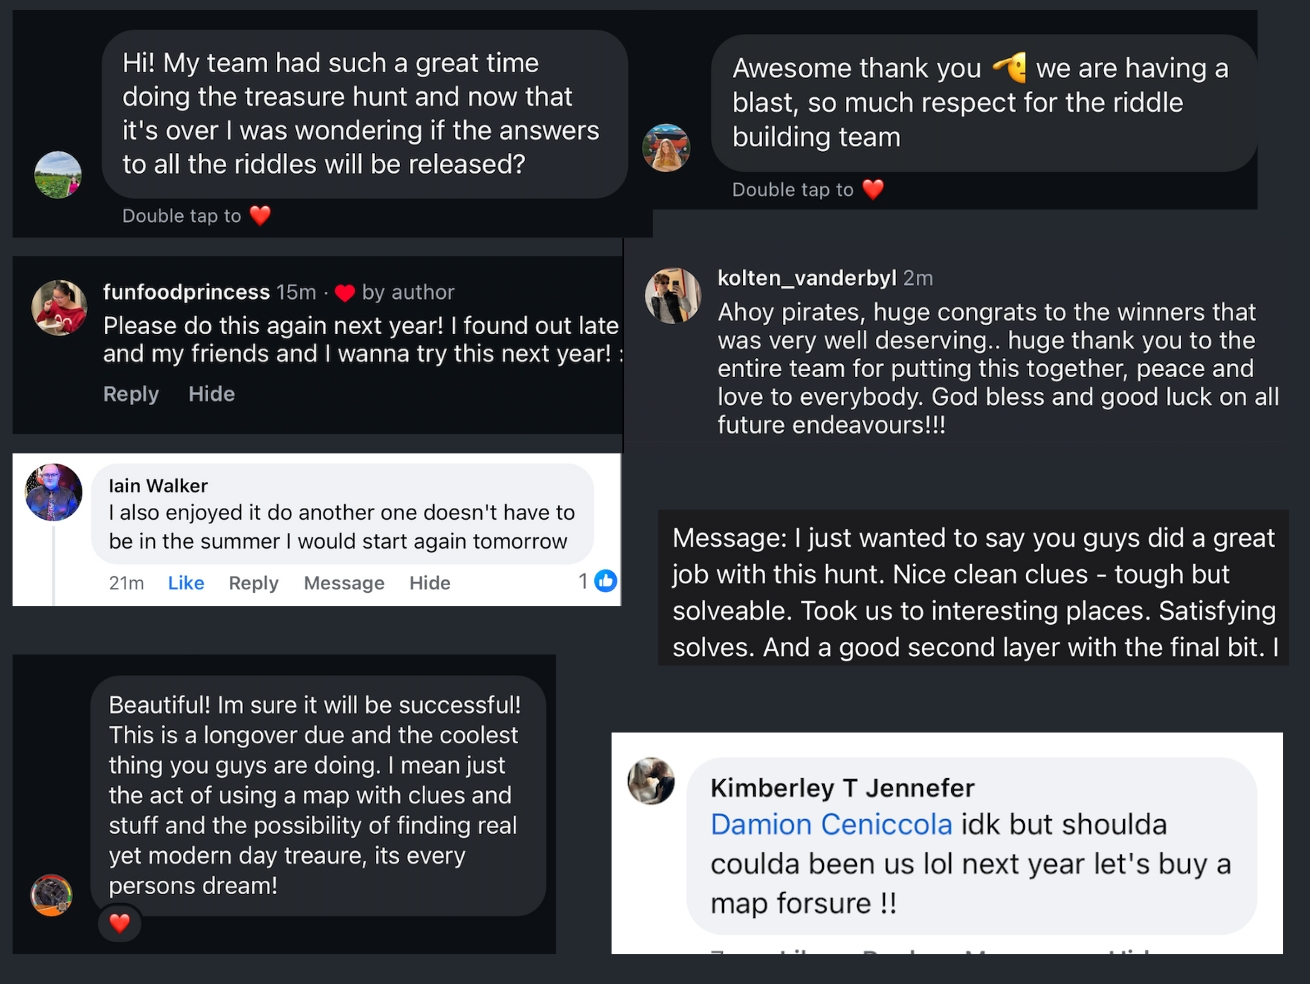Screen dimensions: 1310x984
Task: Click funfoodprincess profile avatar
Action: point(59,307)
